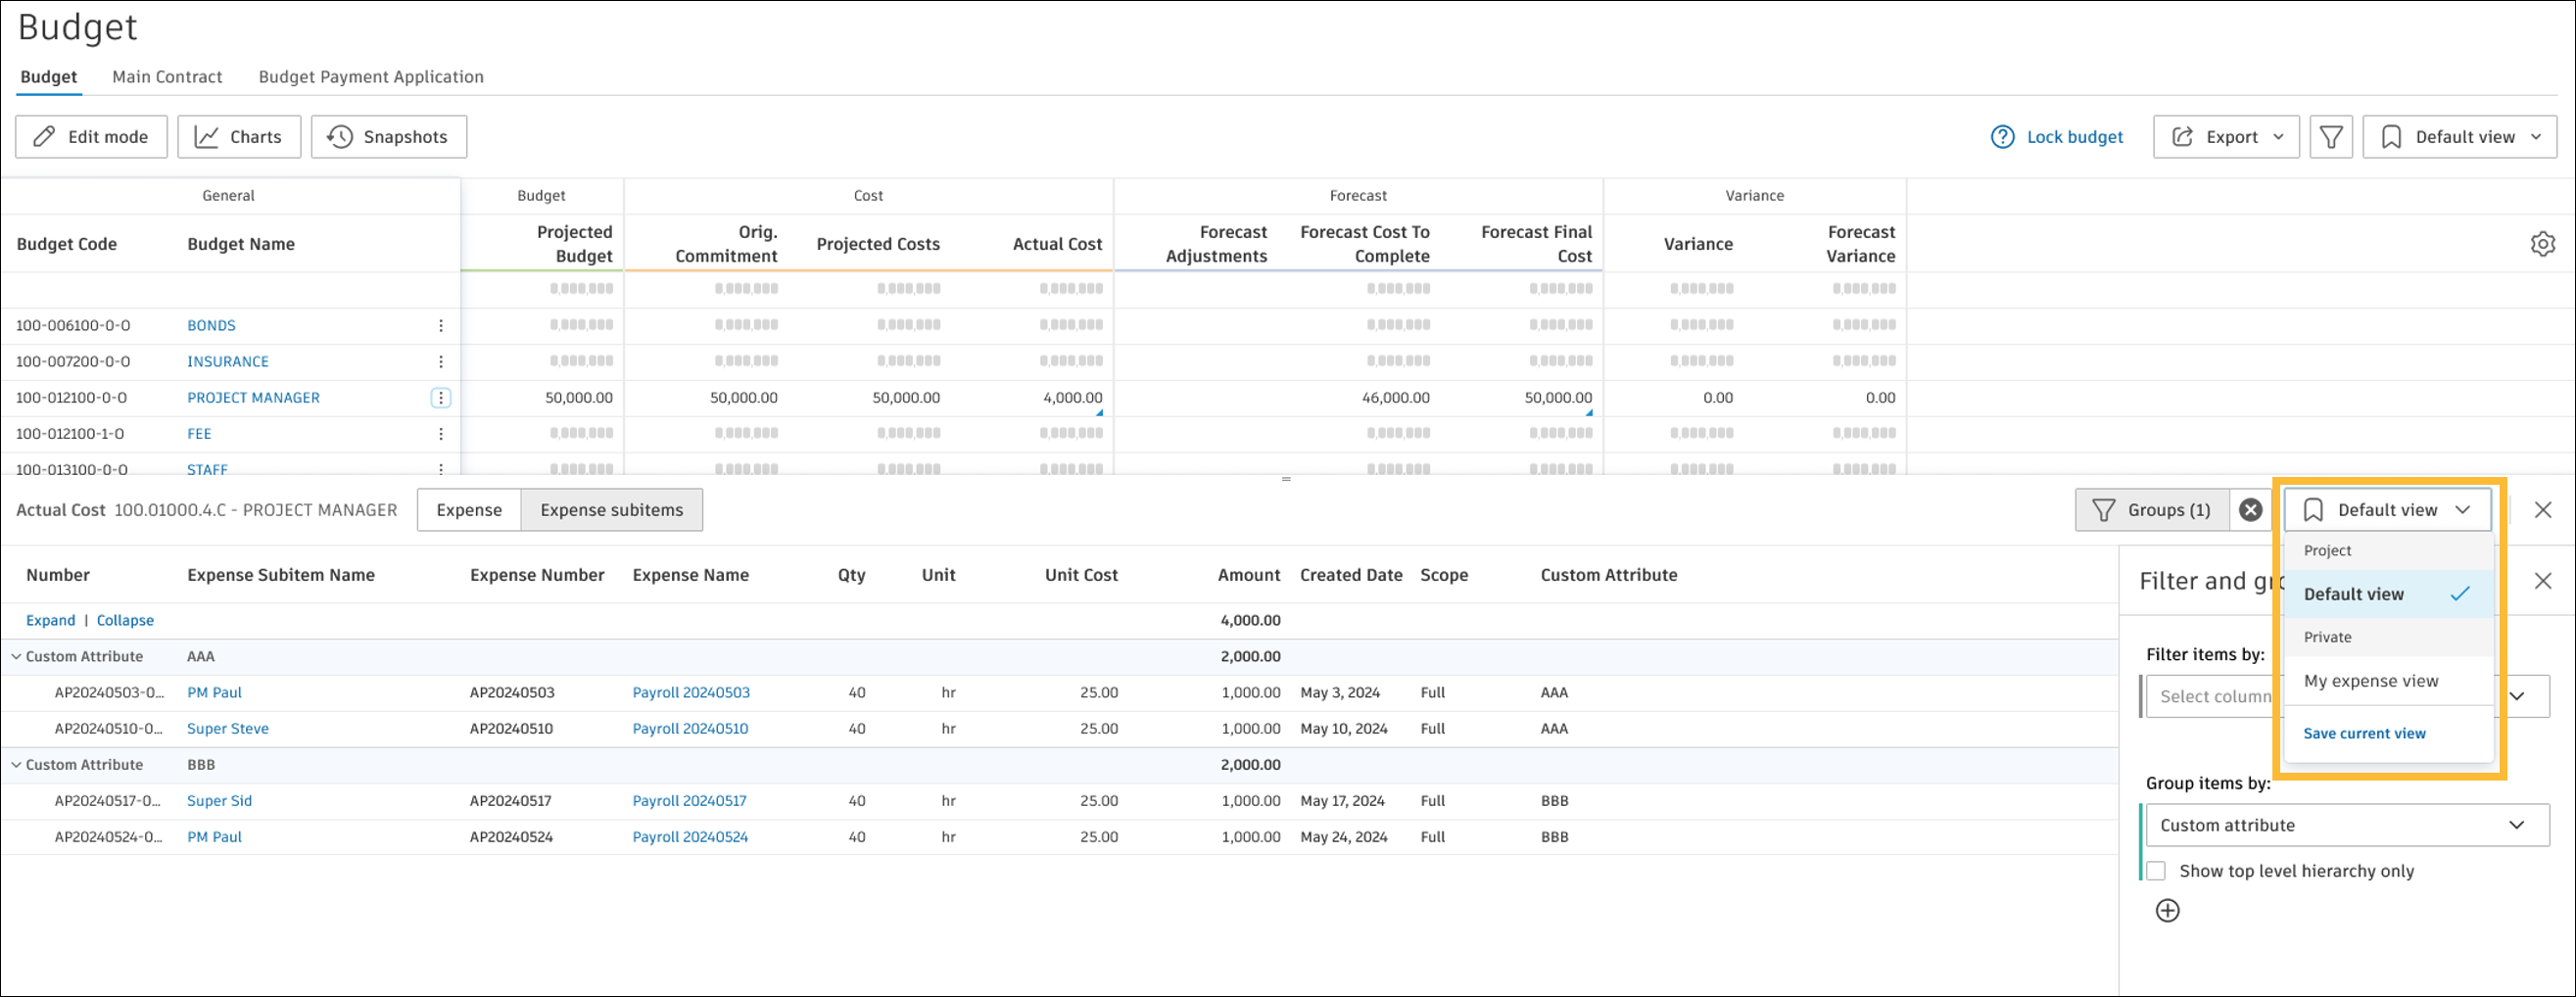
Task: Open the Payroll 20240503 expense
Action: click(x=691, y=693)
